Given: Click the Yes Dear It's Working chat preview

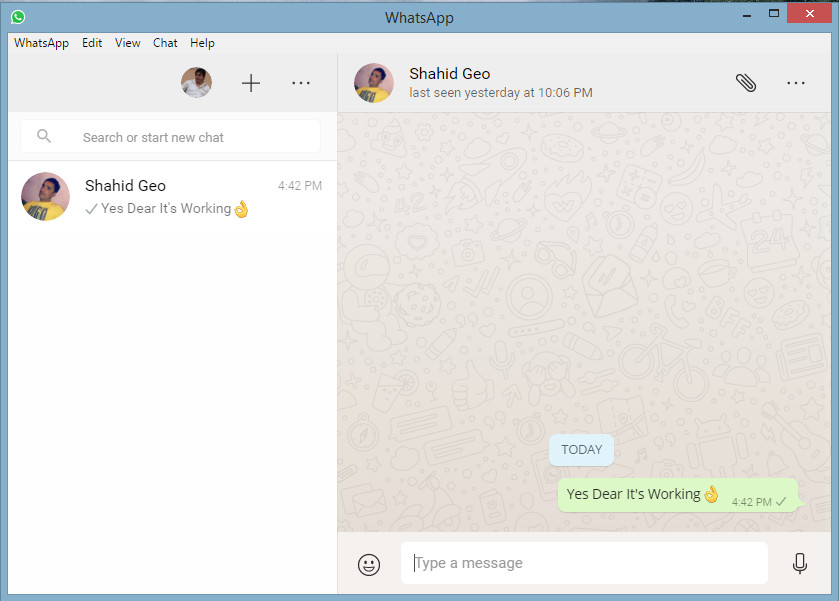Looking at the screenshot, I should coord(166,208).
